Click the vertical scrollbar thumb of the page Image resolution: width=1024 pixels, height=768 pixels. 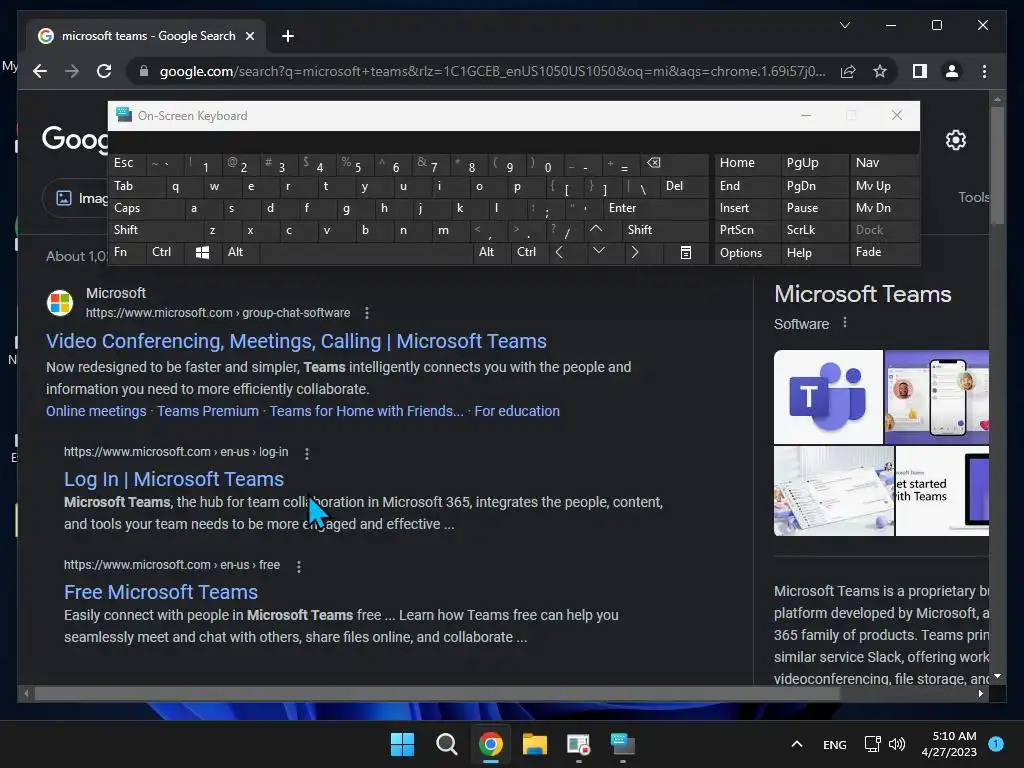click(x=997, y=165)
